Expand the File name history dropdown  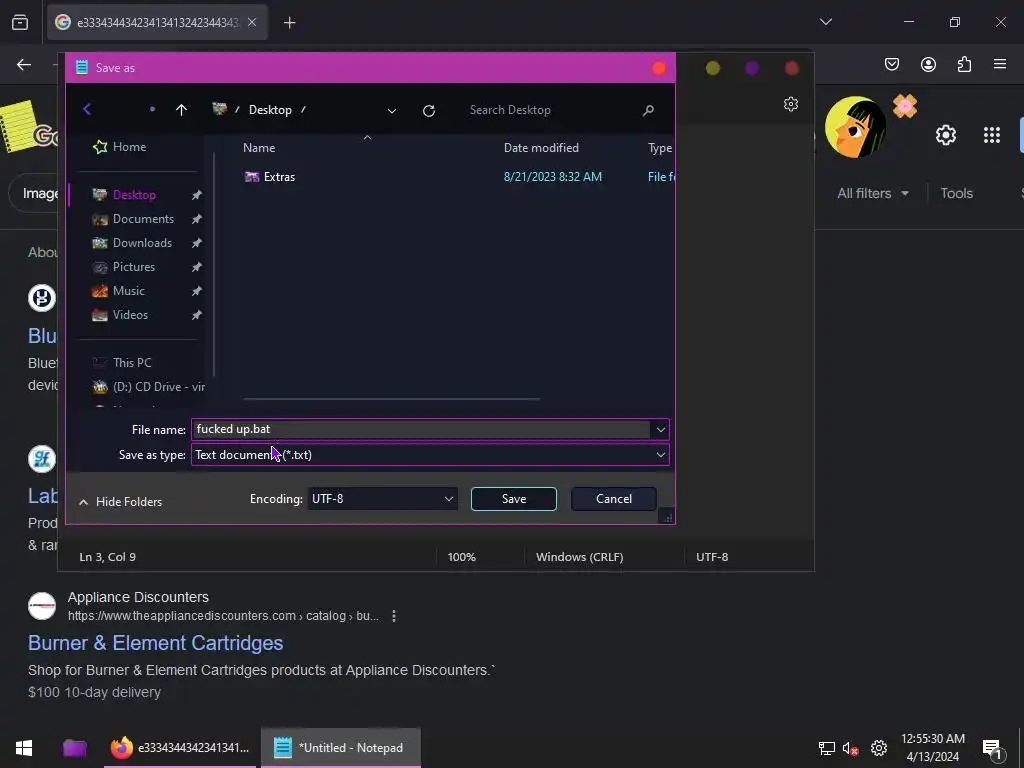(x=660, y=430)
